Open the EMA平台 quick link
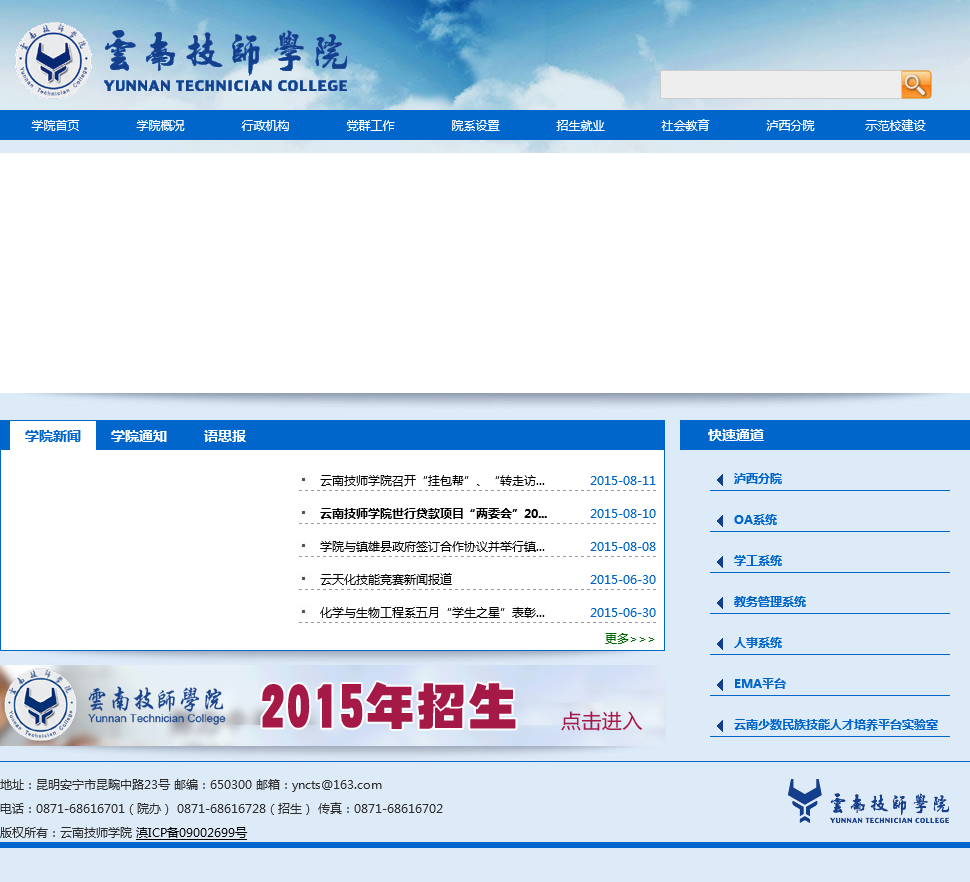This screenshot has height=882, width=970. (x=760, y=683)
